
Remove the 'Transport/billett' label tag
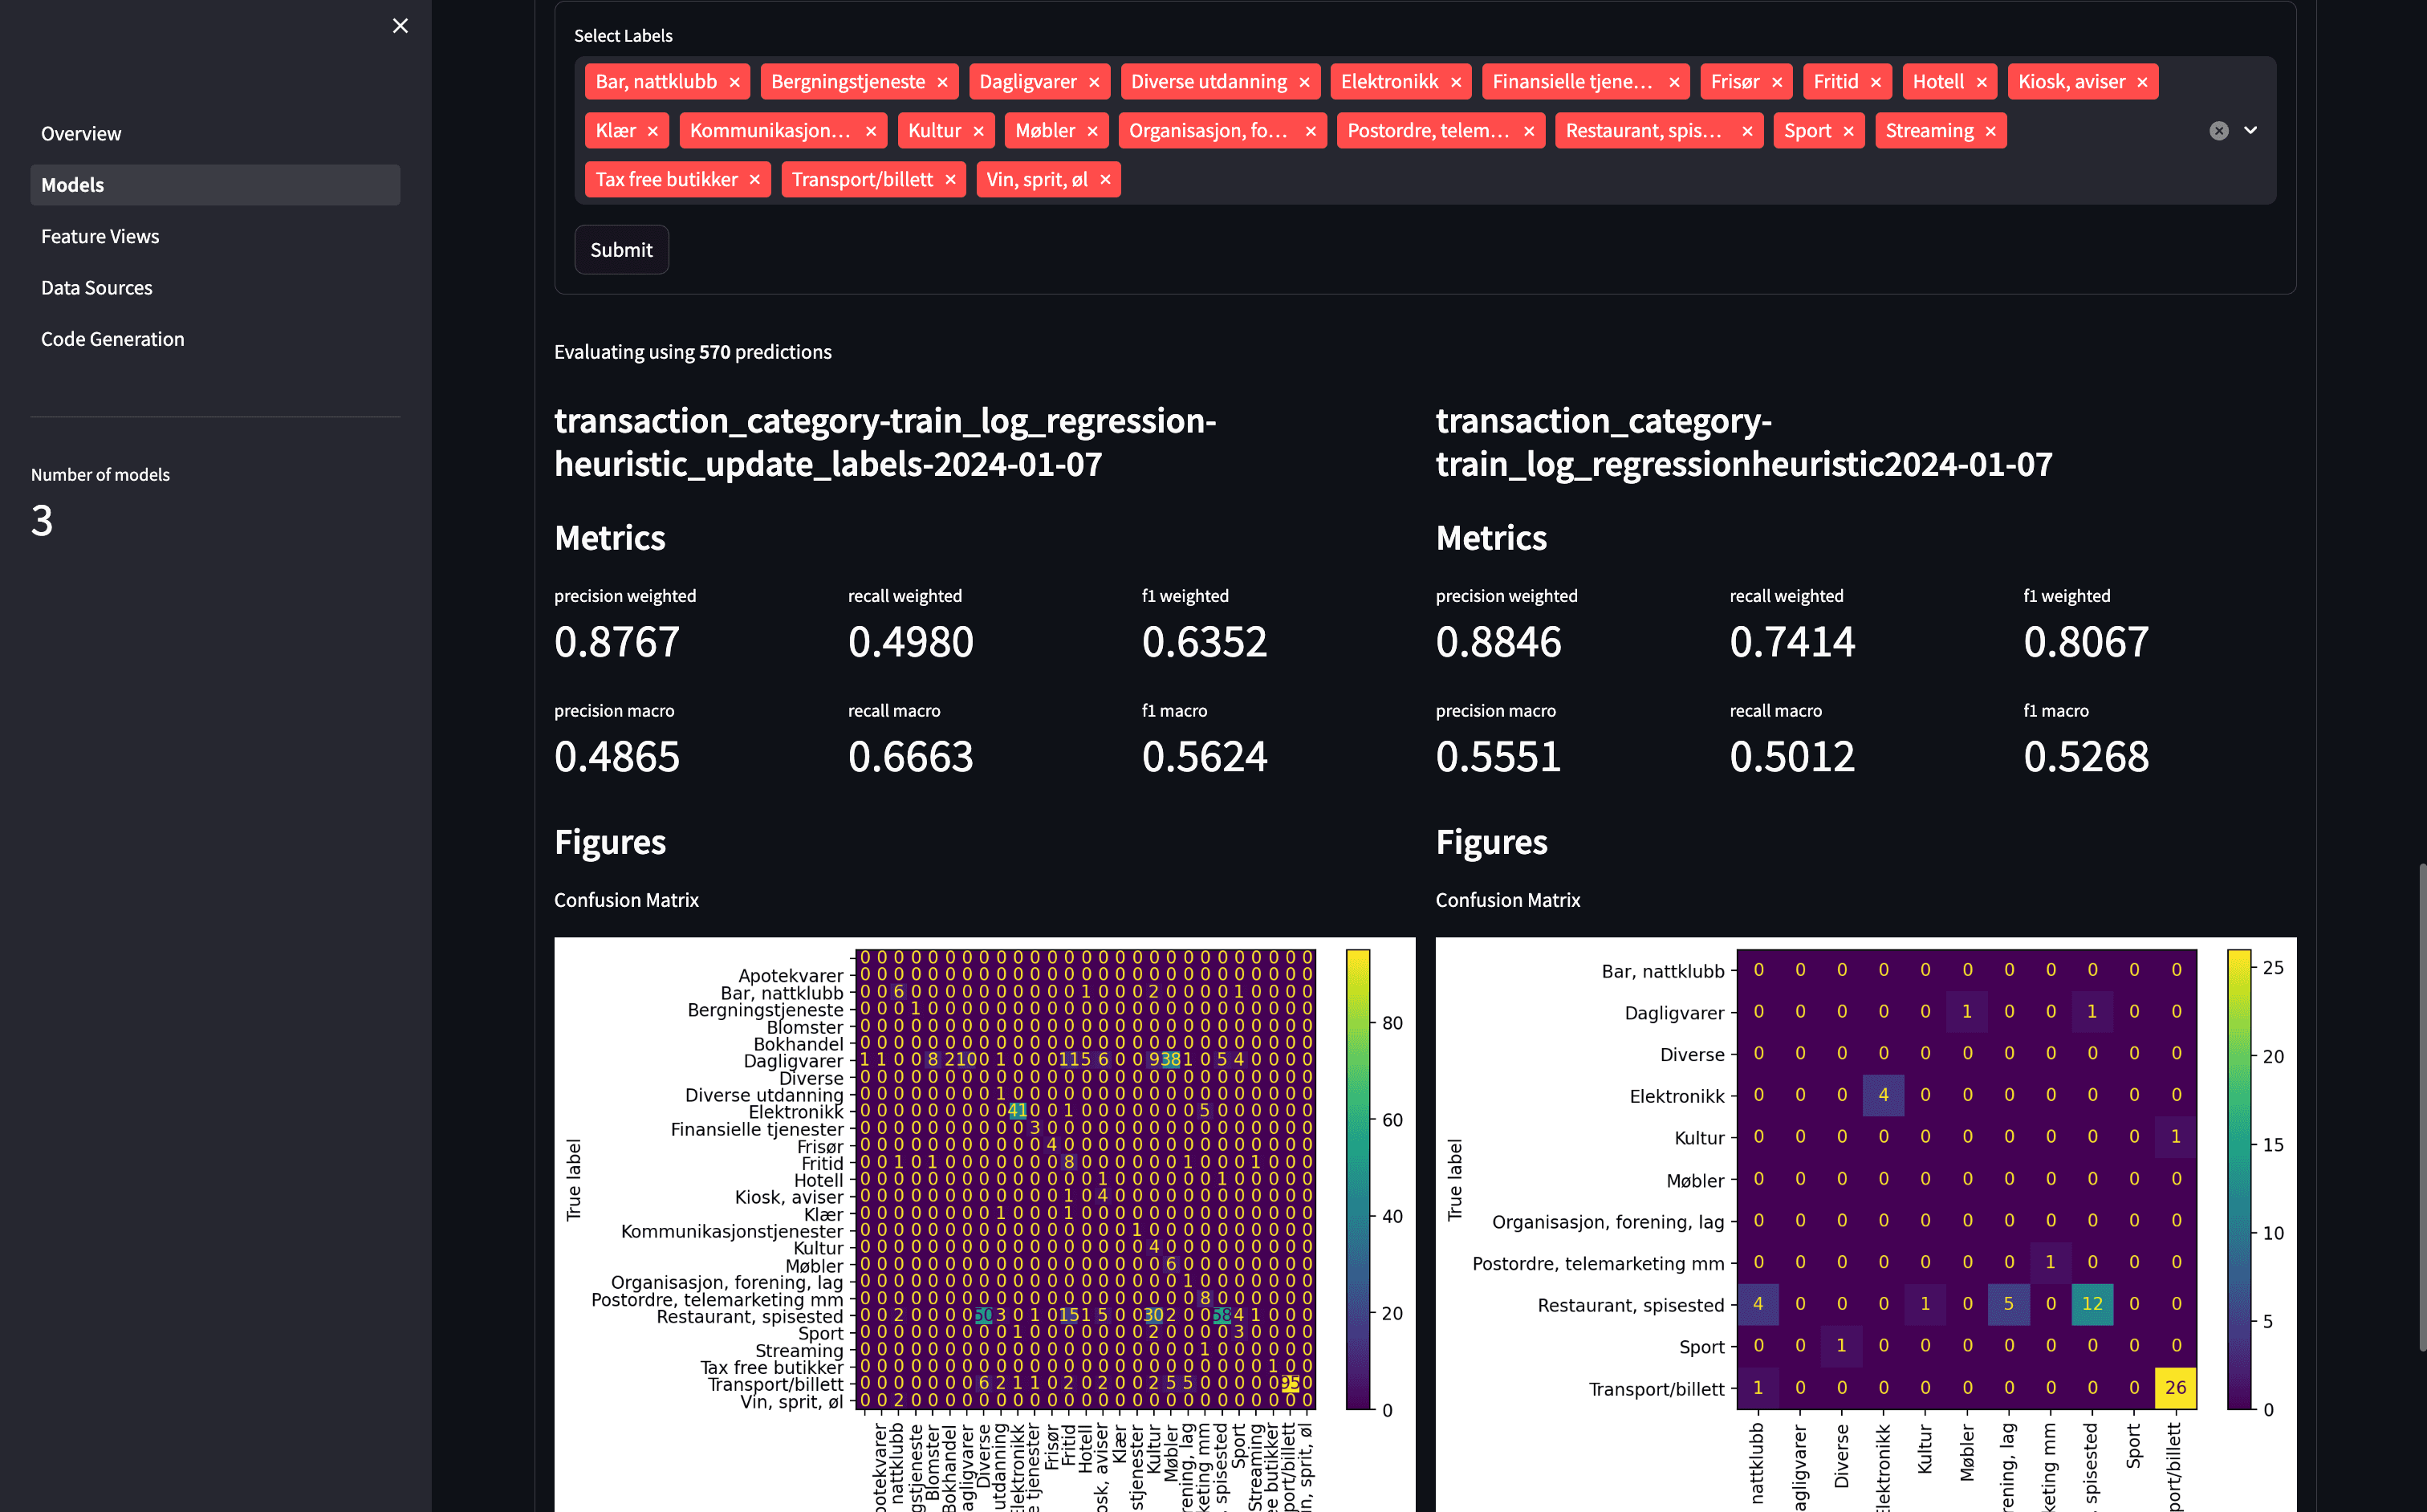click(950, 180)
